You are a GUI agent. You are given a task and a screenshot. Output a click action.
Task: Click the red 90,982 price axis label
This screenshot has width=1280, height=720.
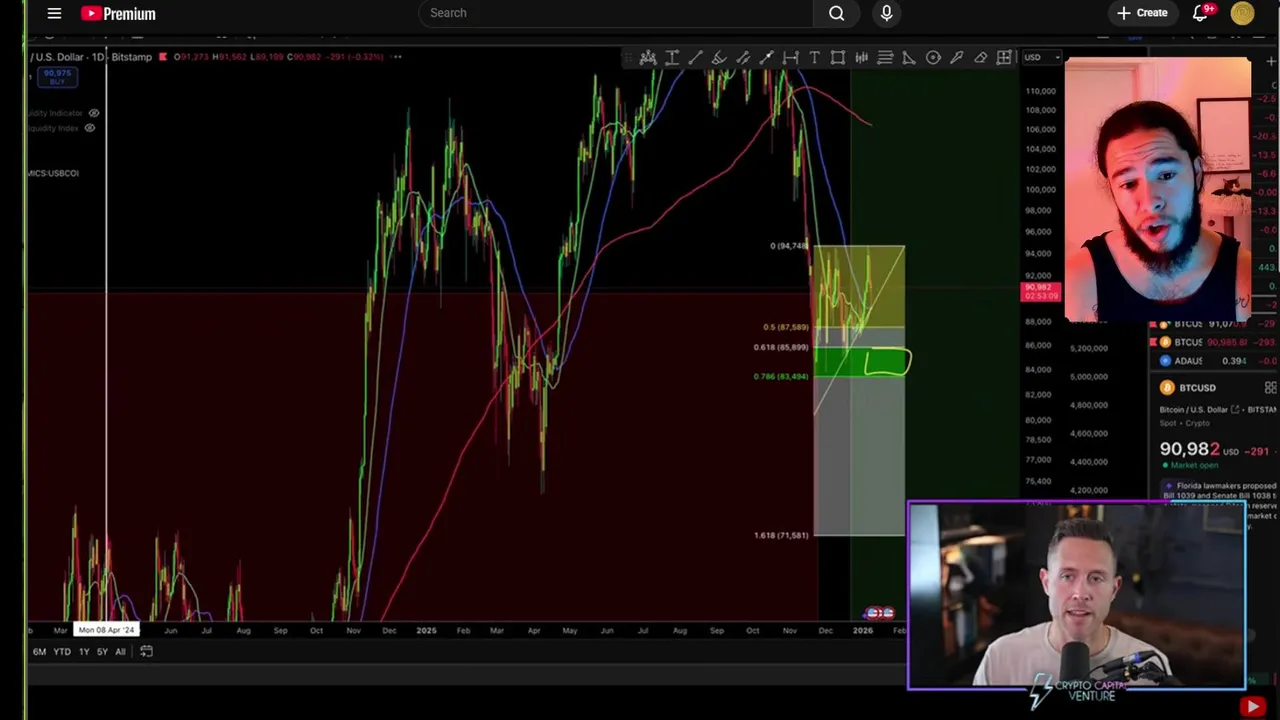[x=1041, y=292]
